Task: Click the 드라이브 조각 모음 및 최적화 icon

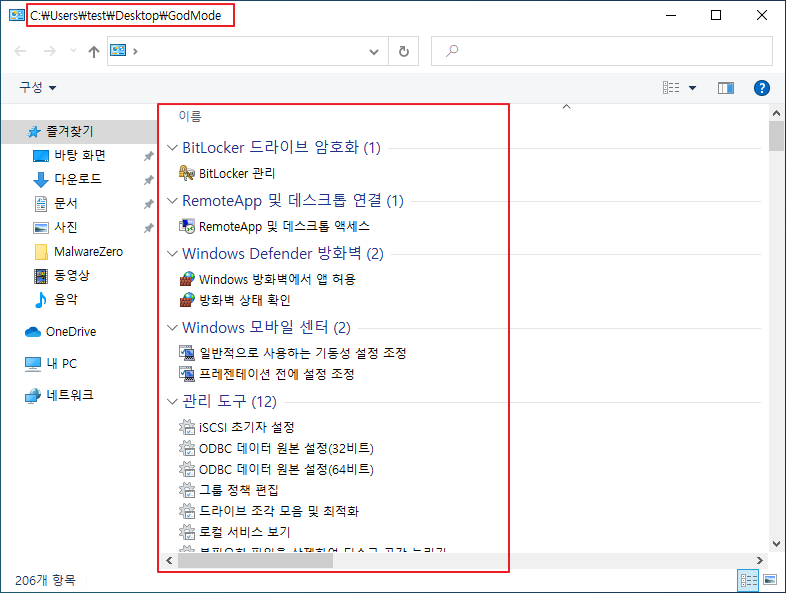Action: pyautogui.click(x=186, y=511)
